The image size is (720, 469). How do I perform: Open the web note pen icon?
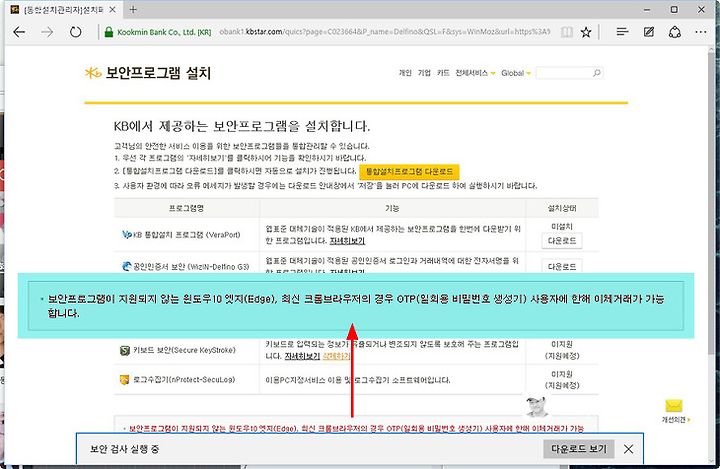pos(649,32)
